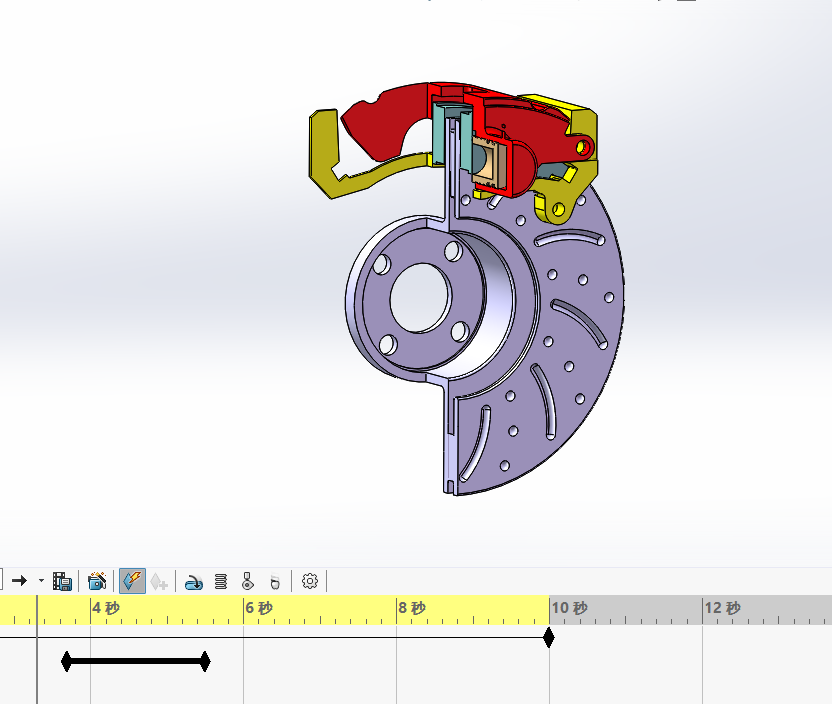Viewport: 832px width, 704px height.
Task: Open Motion Study Properties gear
Action: [x=310, y=581]
